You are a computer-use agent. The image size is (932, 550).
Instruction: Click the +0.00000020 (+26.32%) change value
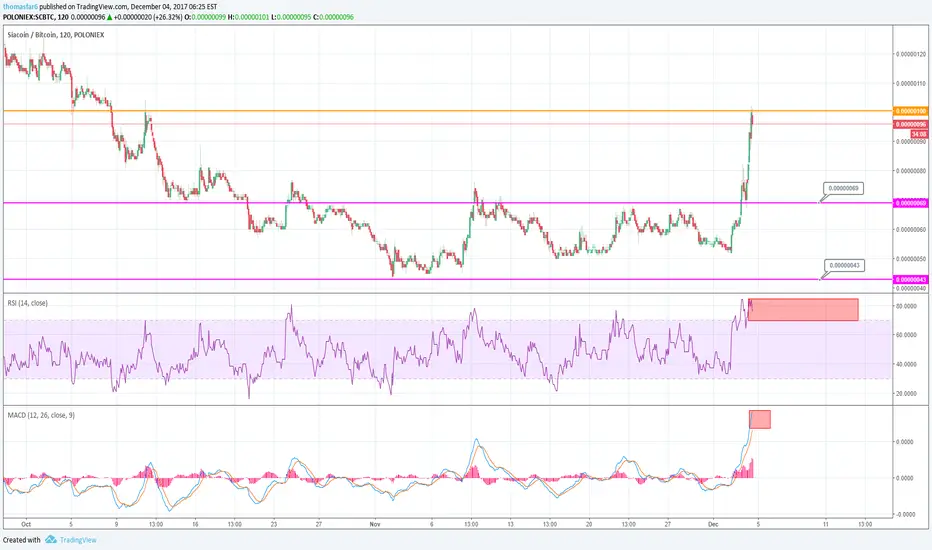(x=147, y=17)
